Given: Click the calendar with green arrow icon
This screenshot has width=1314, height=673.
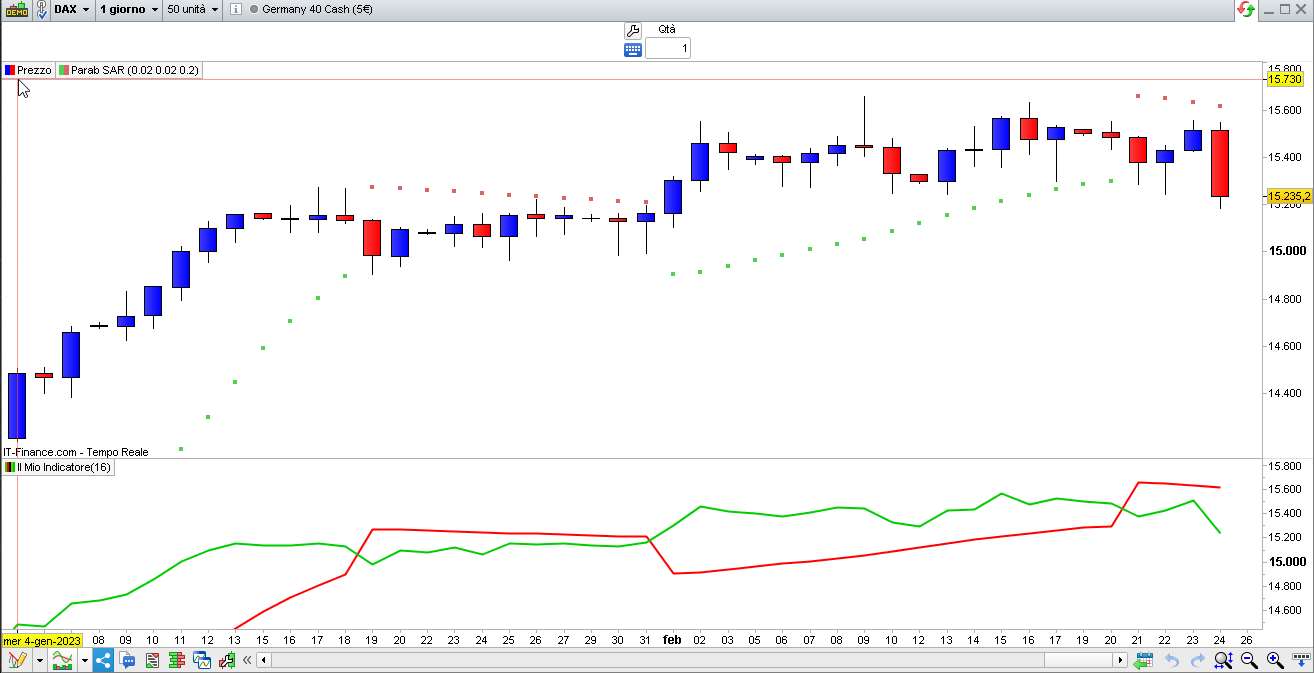Looking at the screenshot, I should click(1144, 660).
